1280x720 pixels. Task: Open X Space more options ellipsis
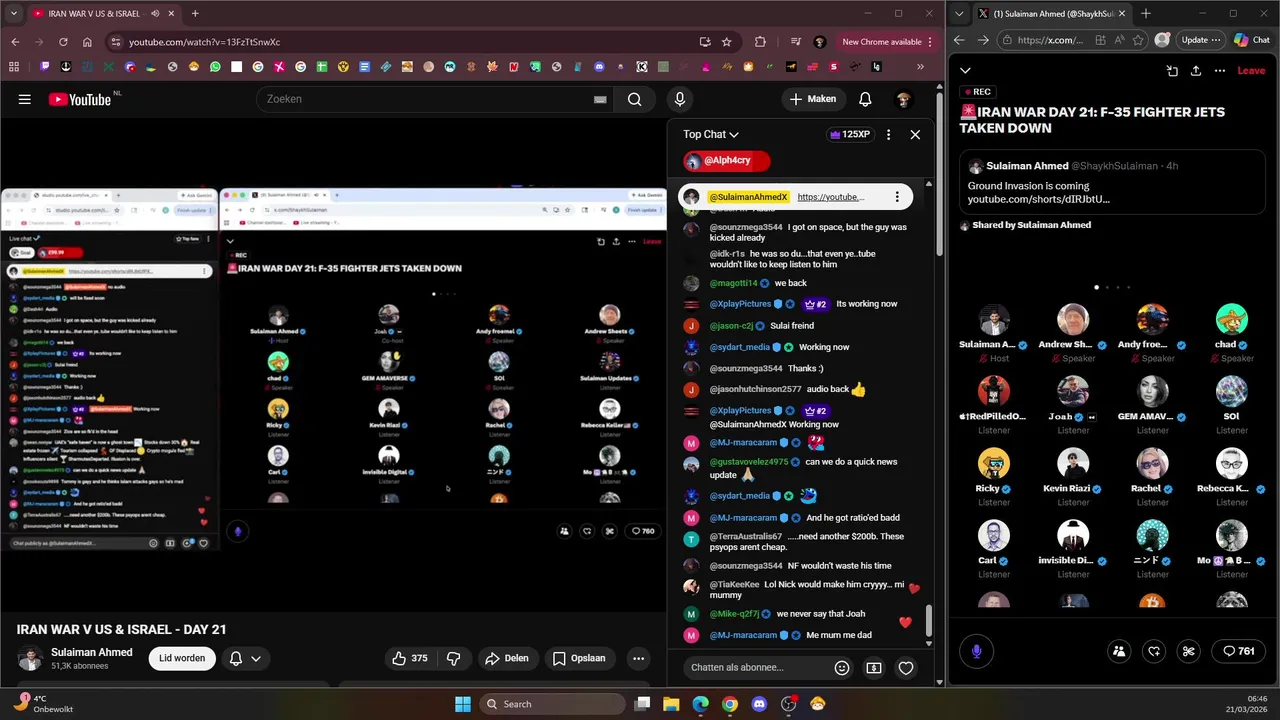point(1219,71)
